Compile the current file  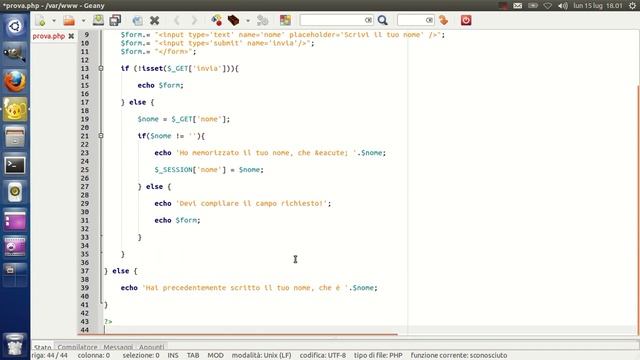coord(216,20)
